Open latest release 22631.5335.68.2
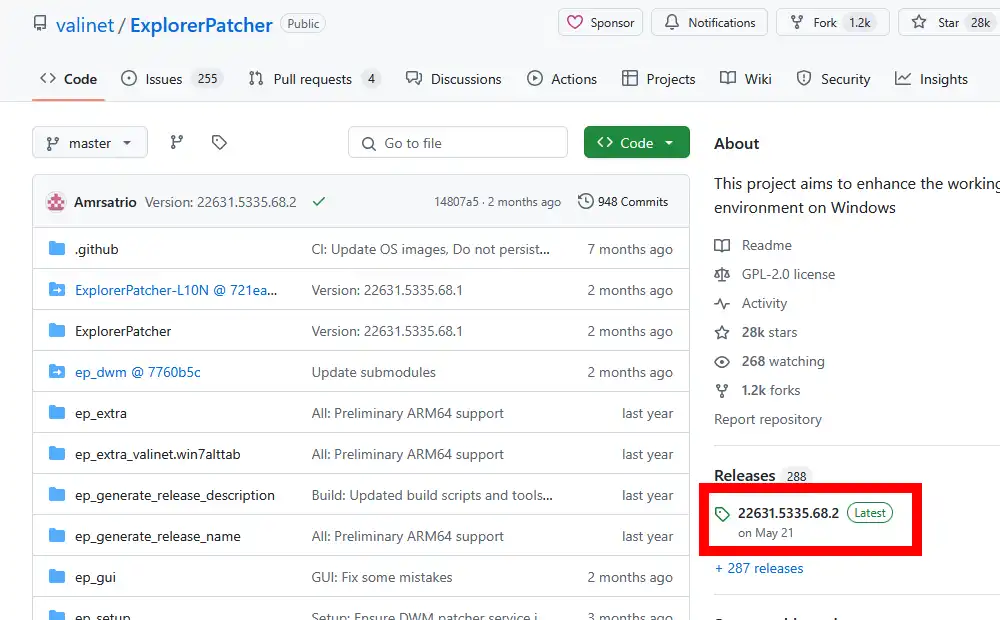 point(788,513)
